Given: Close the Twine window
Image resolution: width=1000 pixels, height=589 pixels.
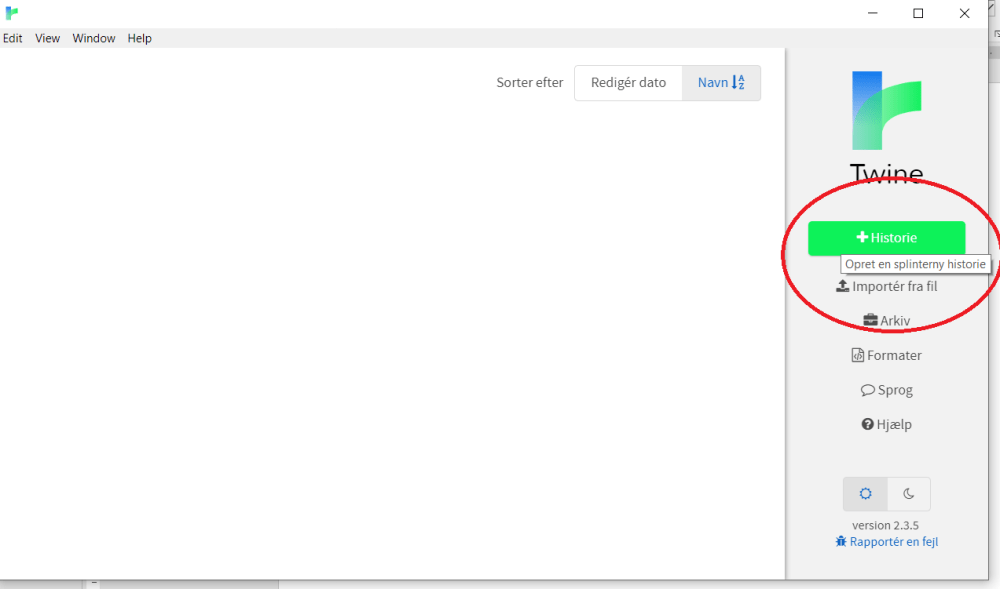Looking at the screenshot, I should coord(964,13).
